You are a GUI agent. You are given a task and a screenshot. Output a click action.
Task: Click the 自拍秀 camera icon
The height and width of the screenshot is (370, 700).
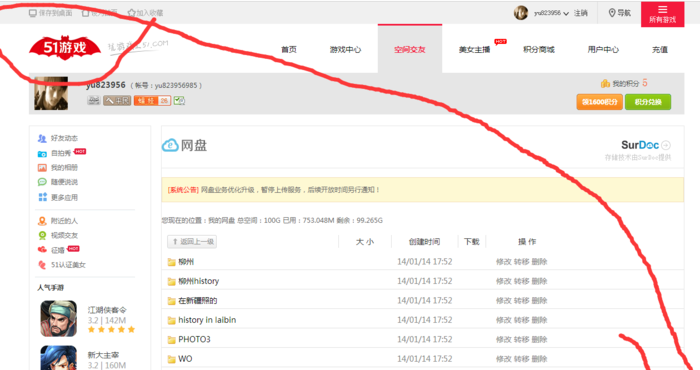[42, 154]
